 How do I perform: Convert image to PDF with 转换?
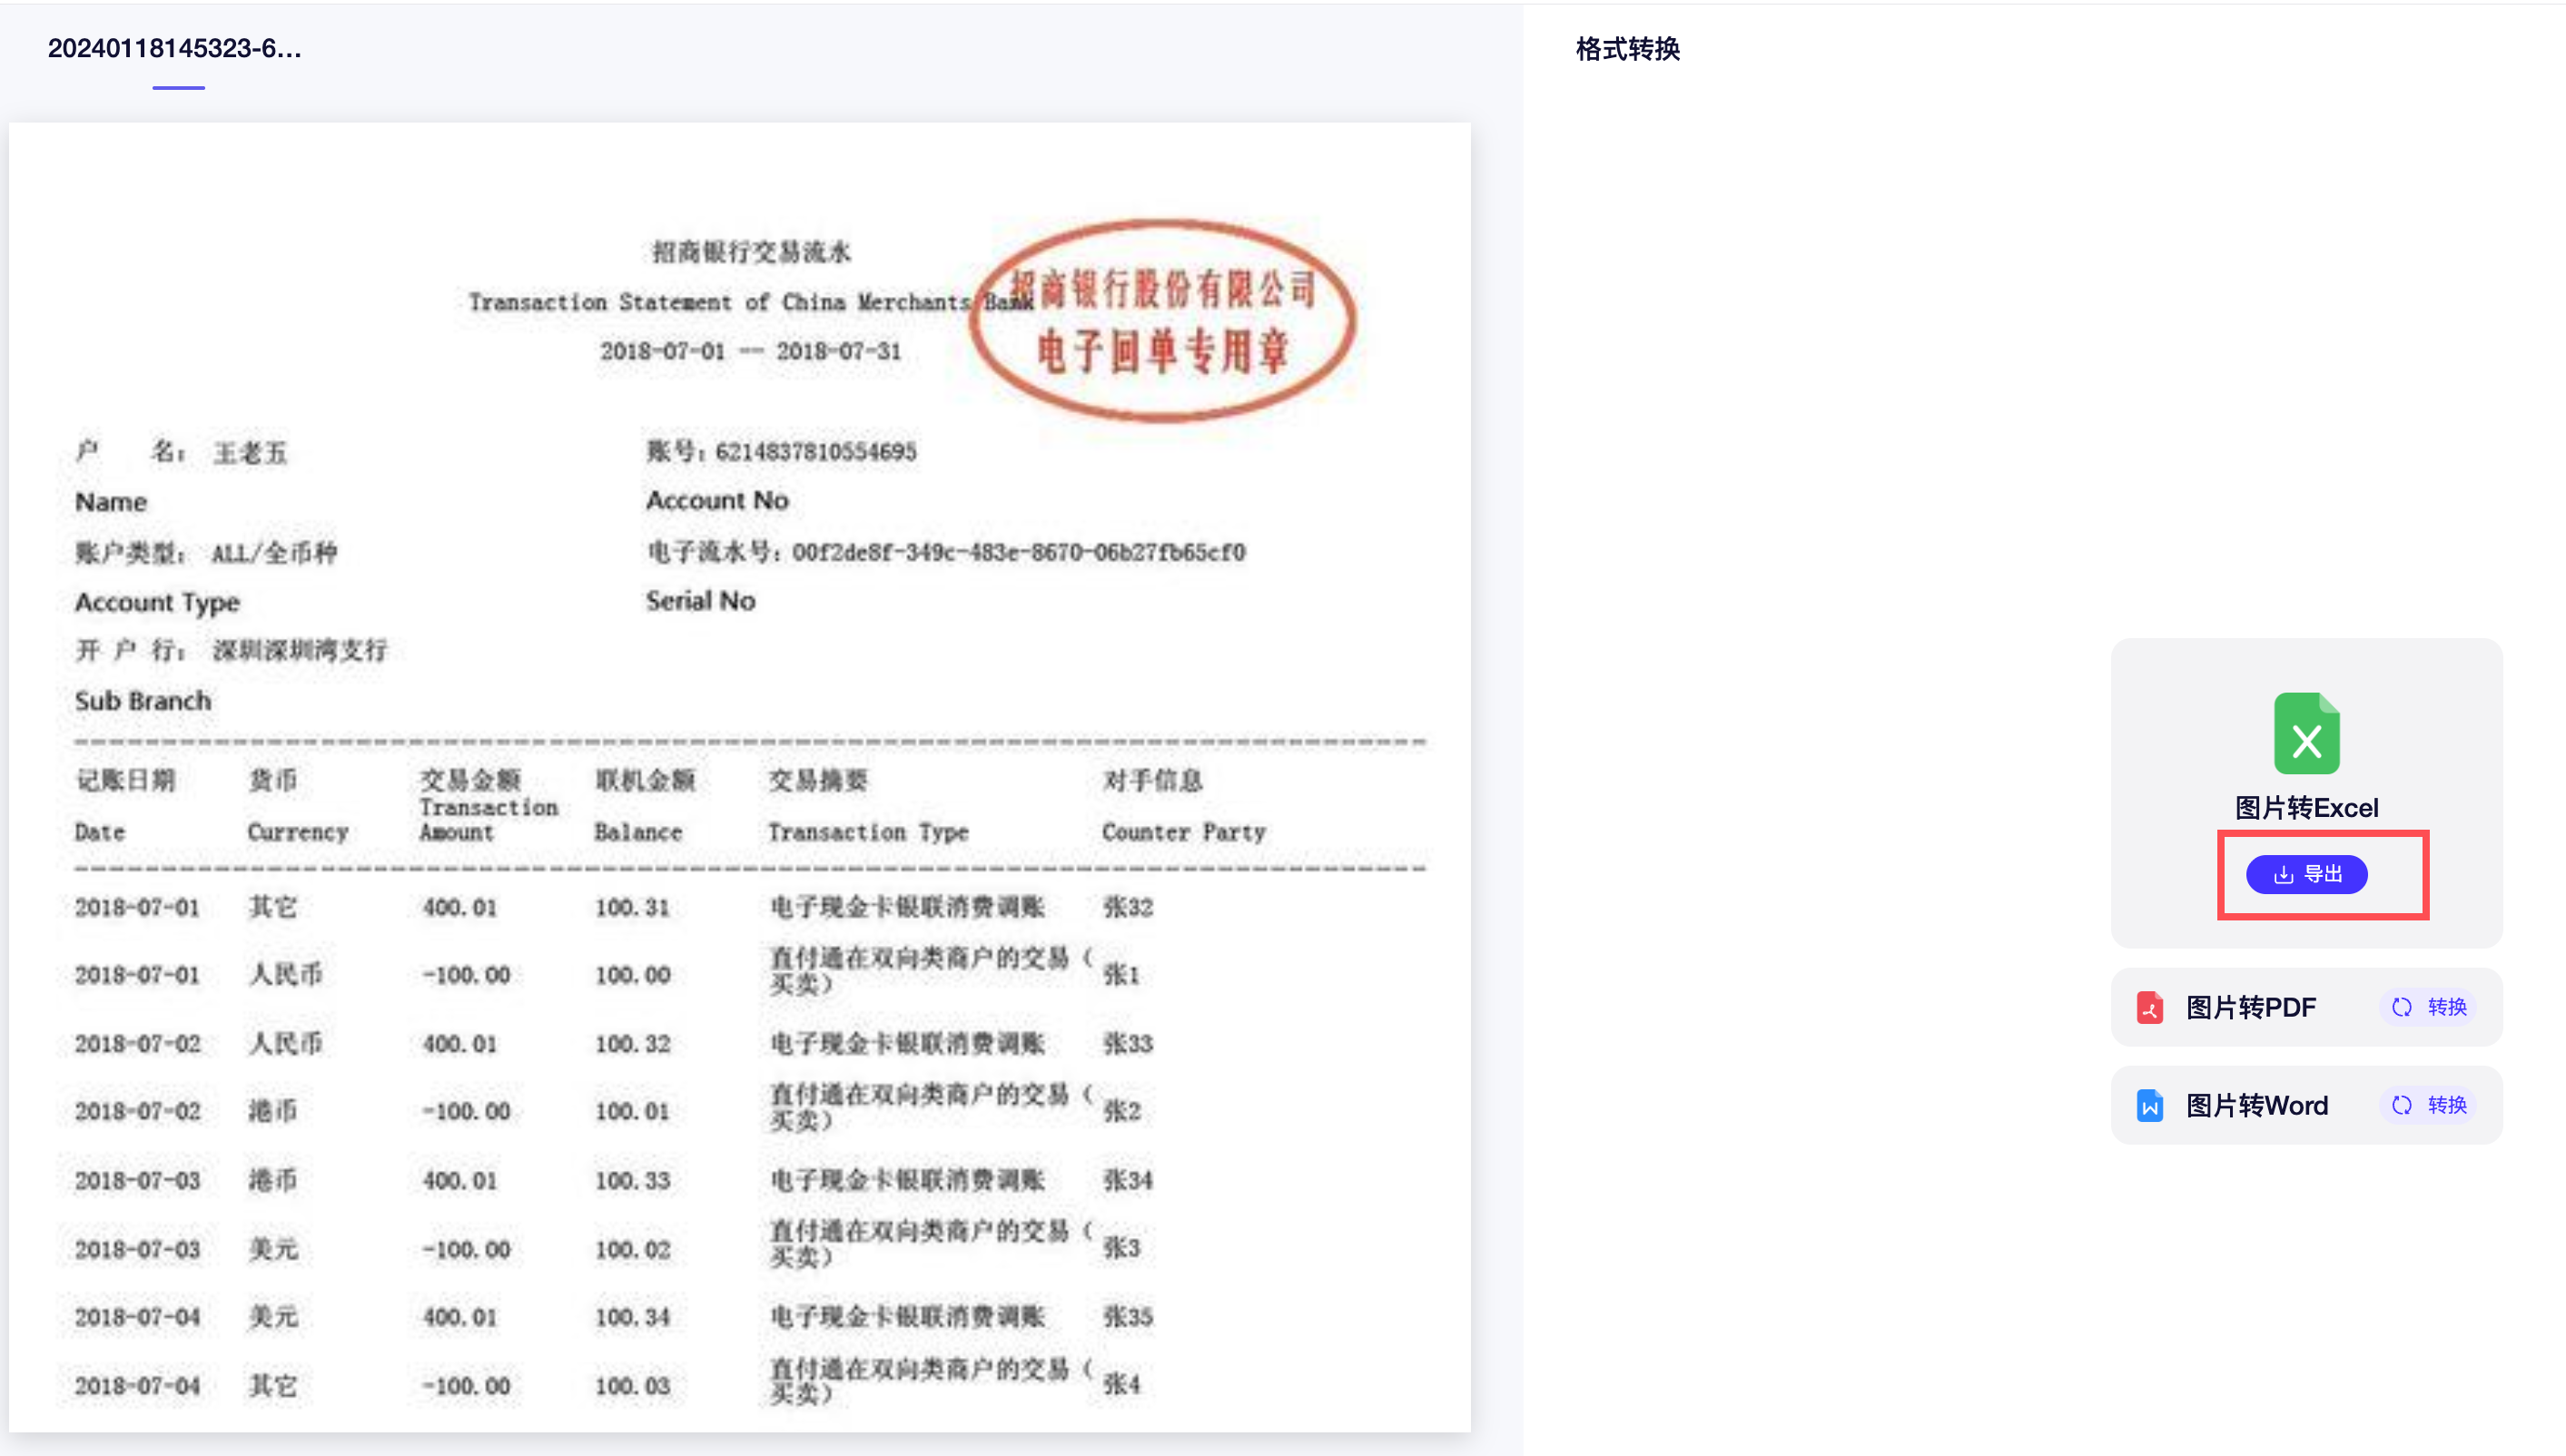(2446, 1007)
